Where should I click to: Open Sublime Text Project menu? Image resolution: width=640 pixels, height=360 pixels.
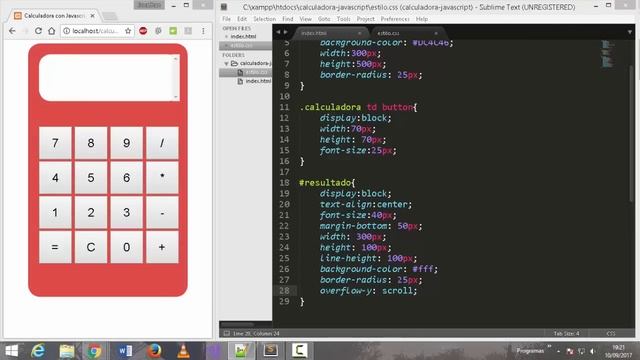tap(365, 19)
